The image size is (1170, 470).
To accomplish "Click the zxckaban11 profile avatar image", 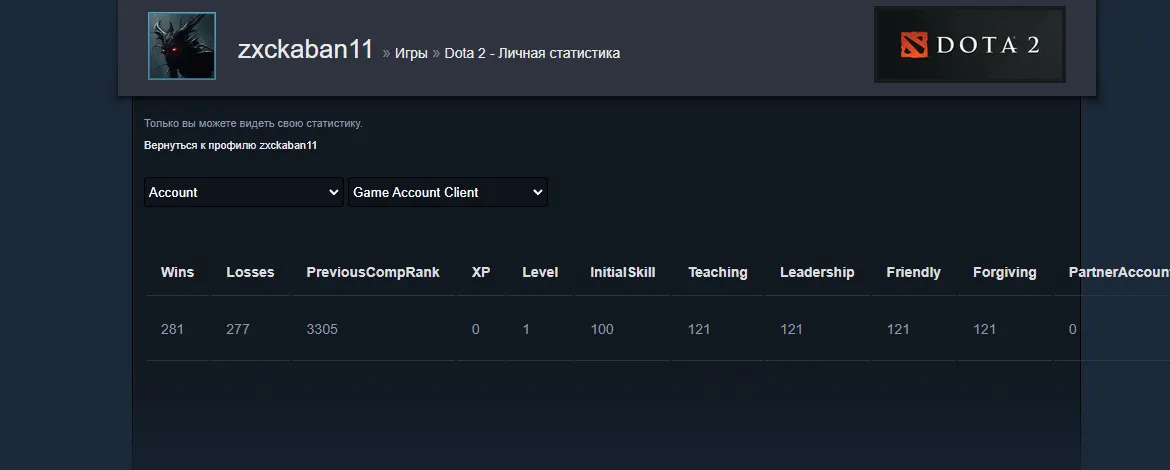I will pos(182,46).
